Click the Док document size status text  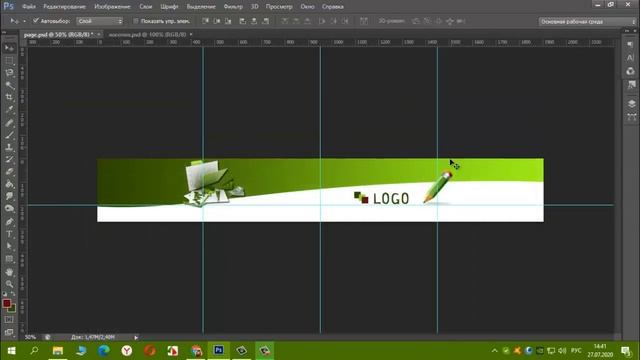93,338
